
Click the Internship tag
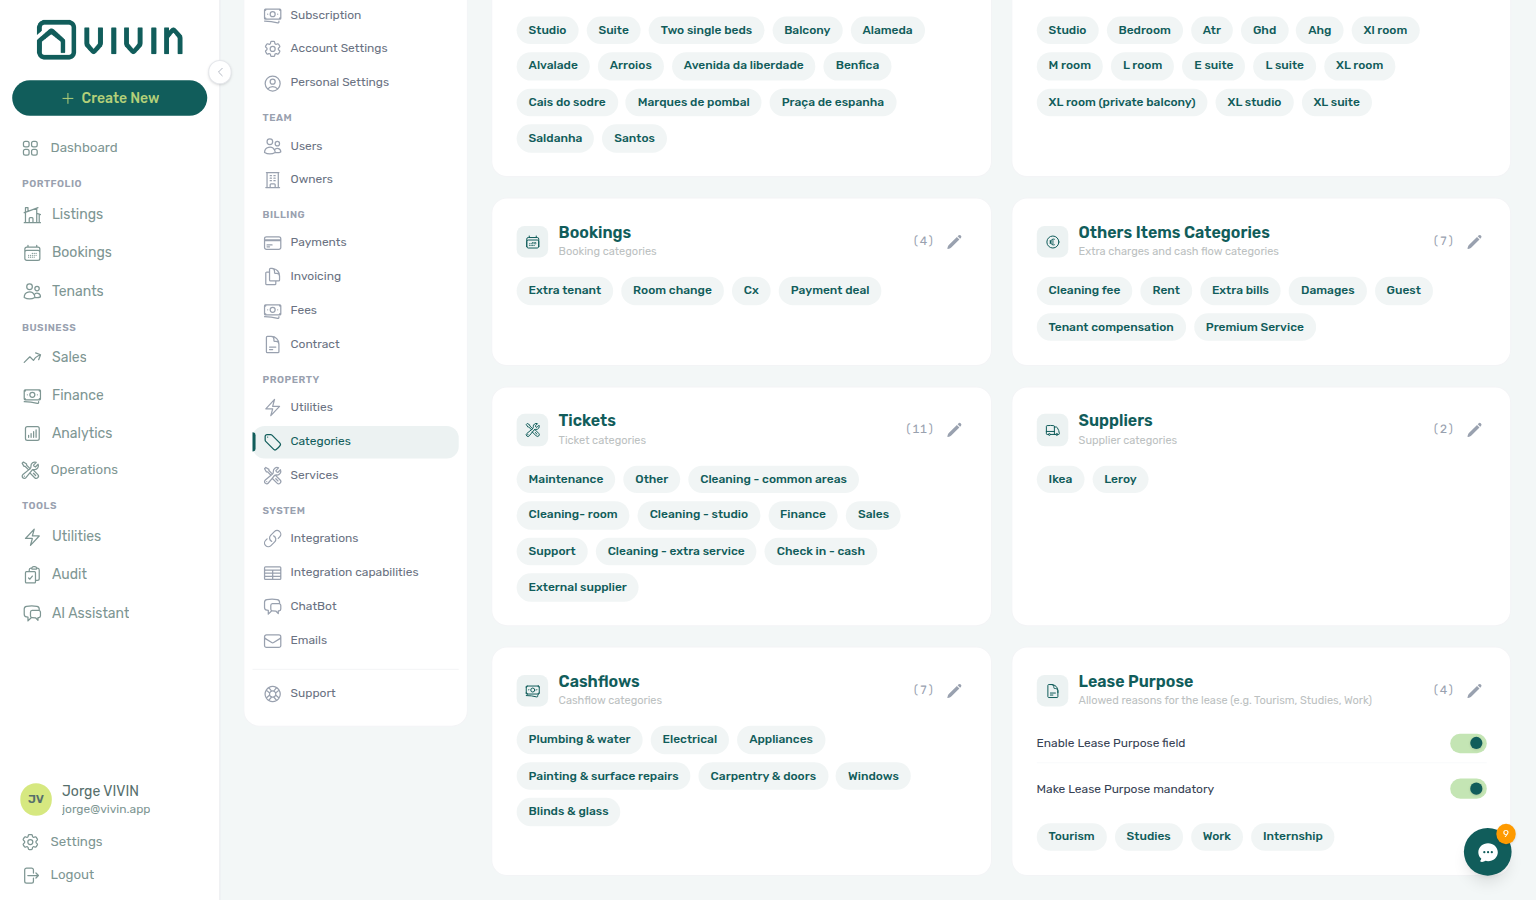(1293, 836)
